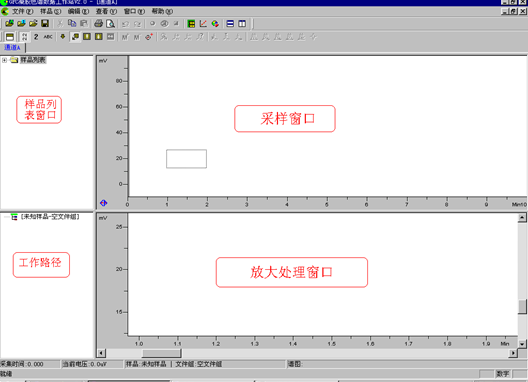Click the Copy icon in toolbar
This screenshot has height=382, width=528.
(72, 23)
